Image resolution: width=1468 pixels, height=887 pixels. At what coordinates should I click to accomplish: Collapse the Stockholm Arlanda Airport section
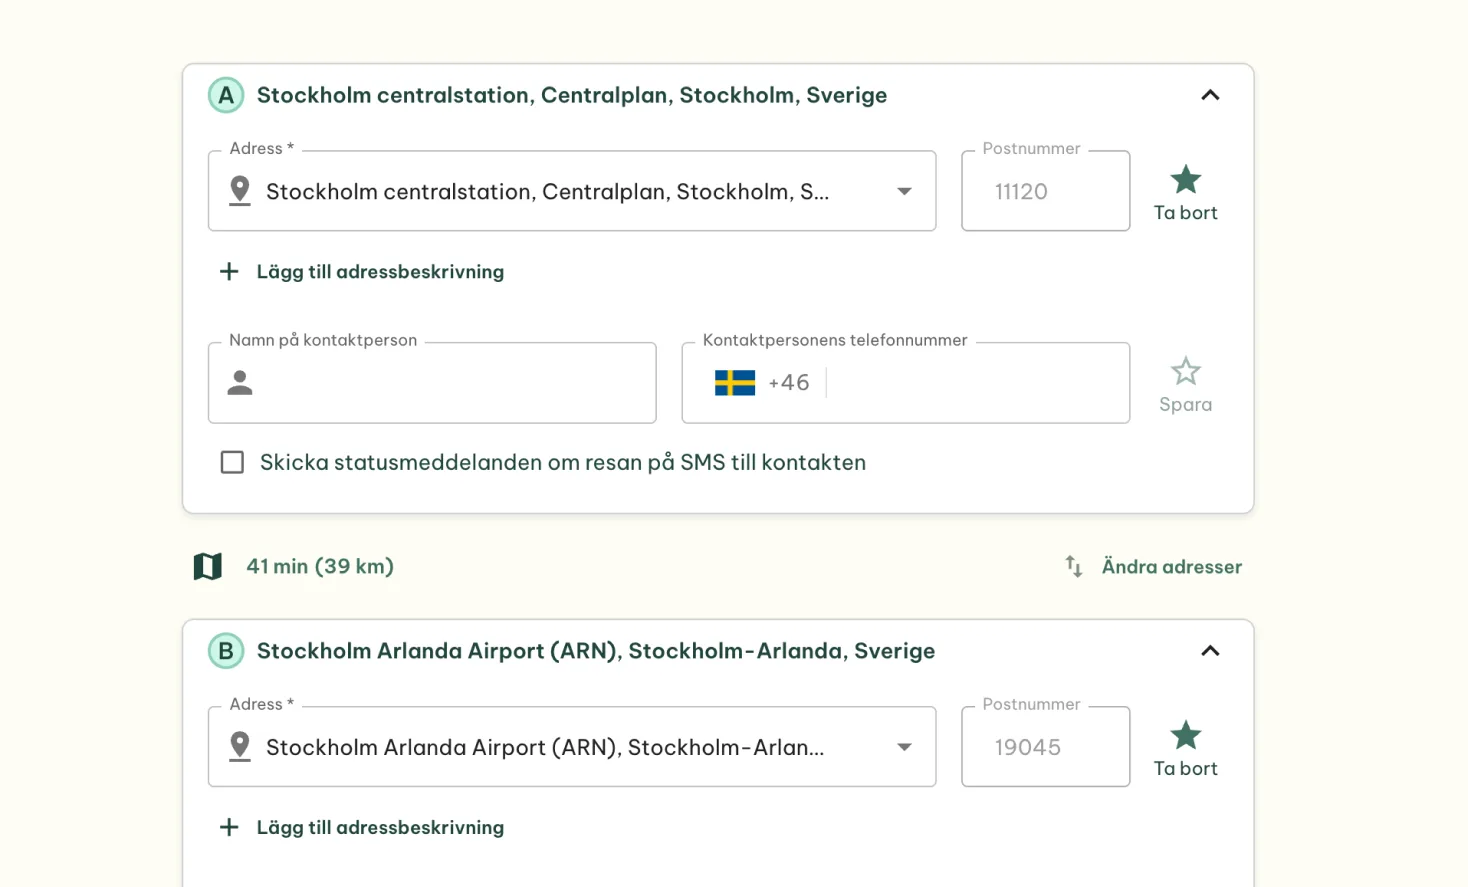(1210, 651)
